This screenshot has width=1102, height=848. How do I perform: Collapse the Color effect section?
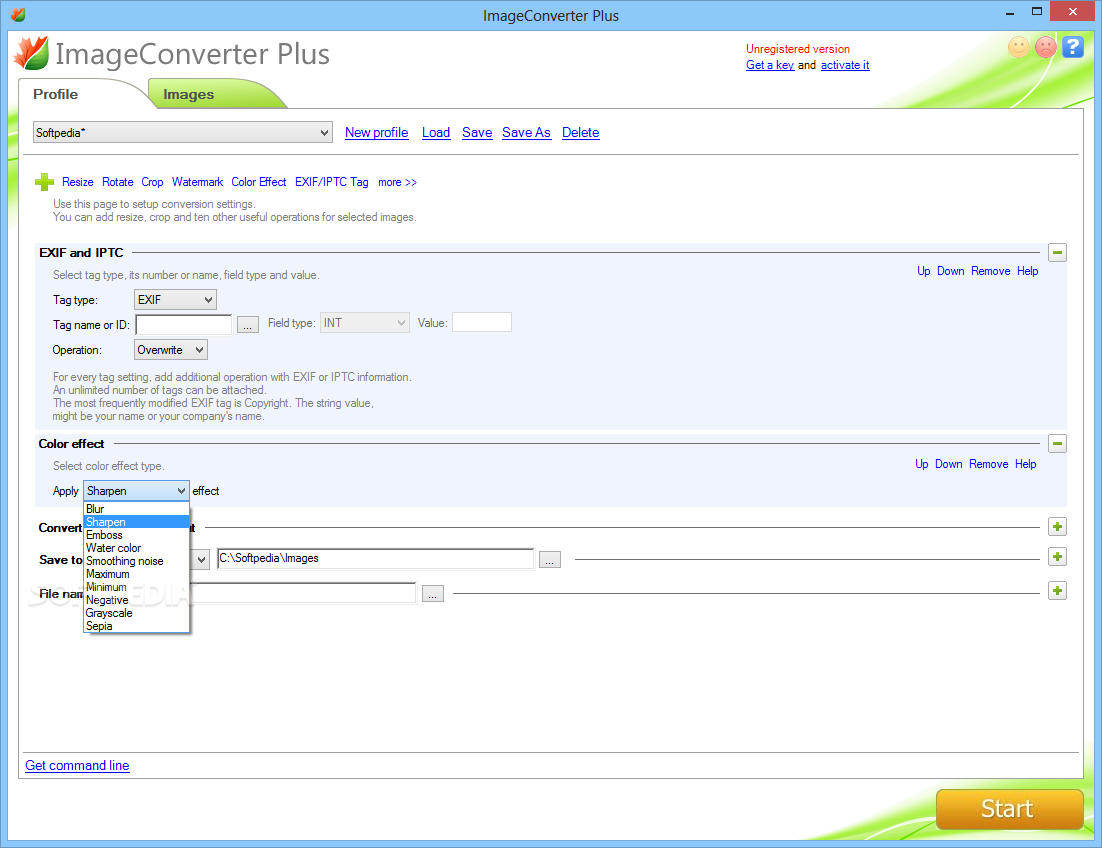pos(1057,443)
